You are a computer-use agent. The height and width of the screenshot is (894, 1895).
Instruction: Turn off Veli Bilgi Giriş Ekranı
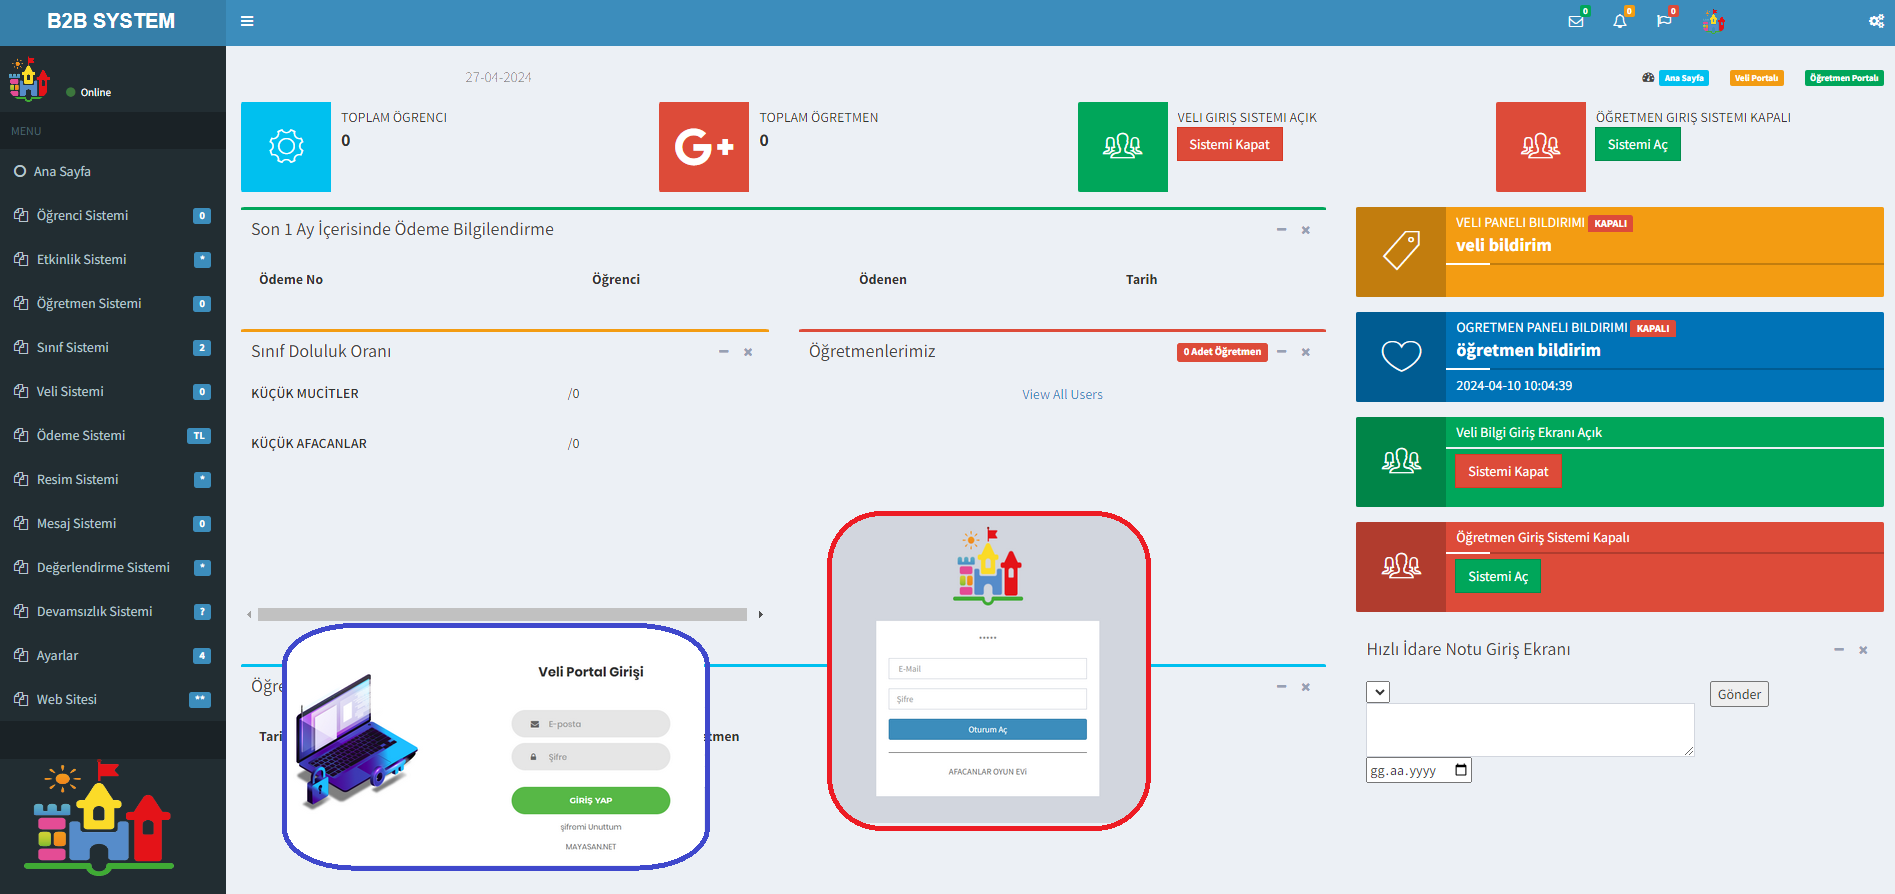pos(1507,472)
